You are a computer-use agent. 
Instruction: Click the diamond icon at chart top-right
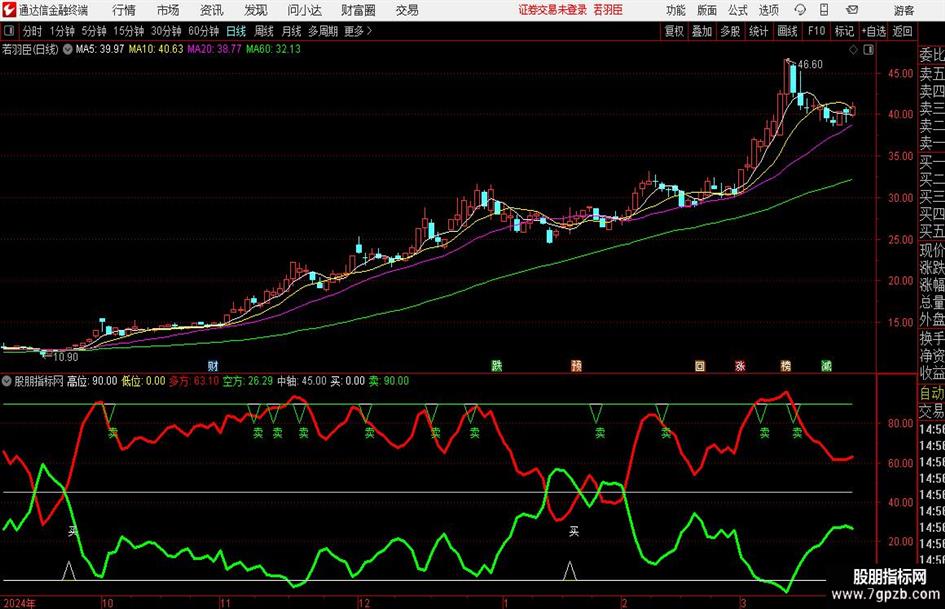(x=853, y=50)
